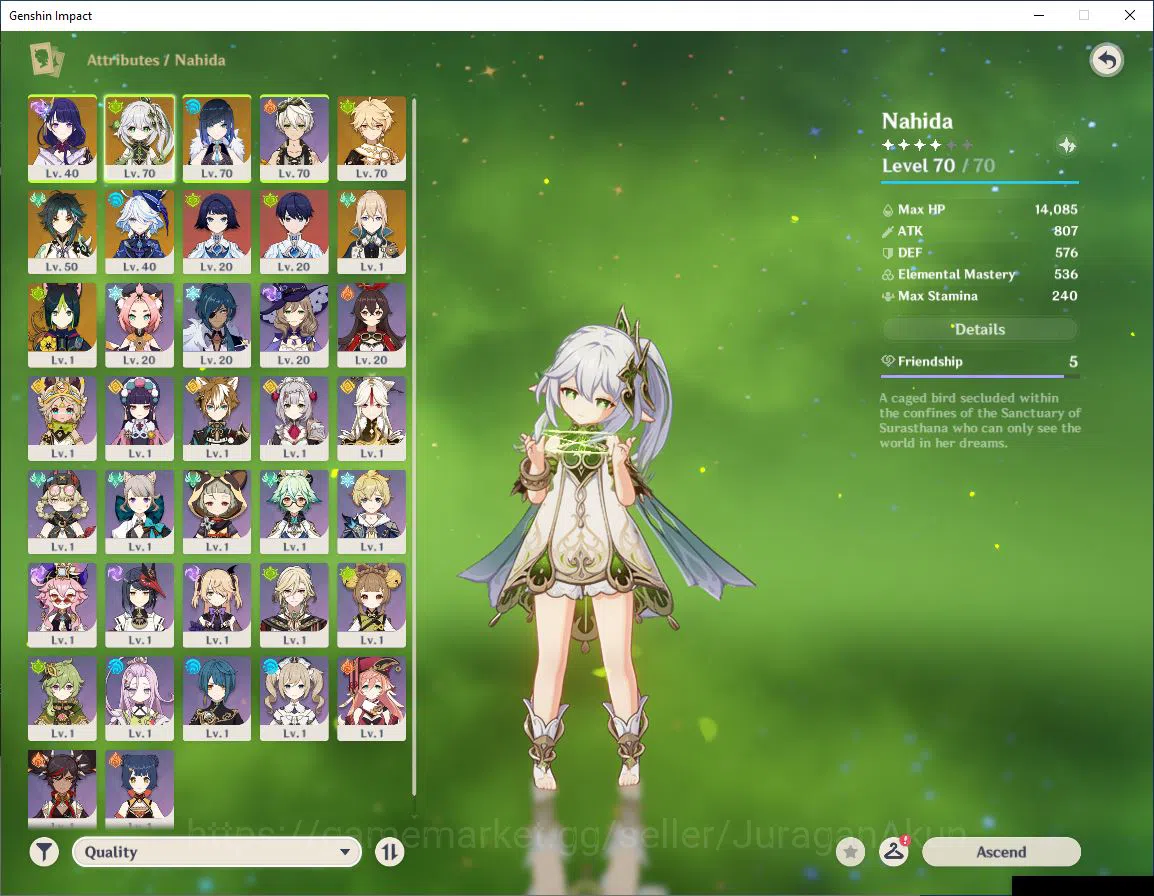Select Lisa Lv. 20 portrait
The width and height of the screenshot is (1154, 896).
click(x=294, y=325)
